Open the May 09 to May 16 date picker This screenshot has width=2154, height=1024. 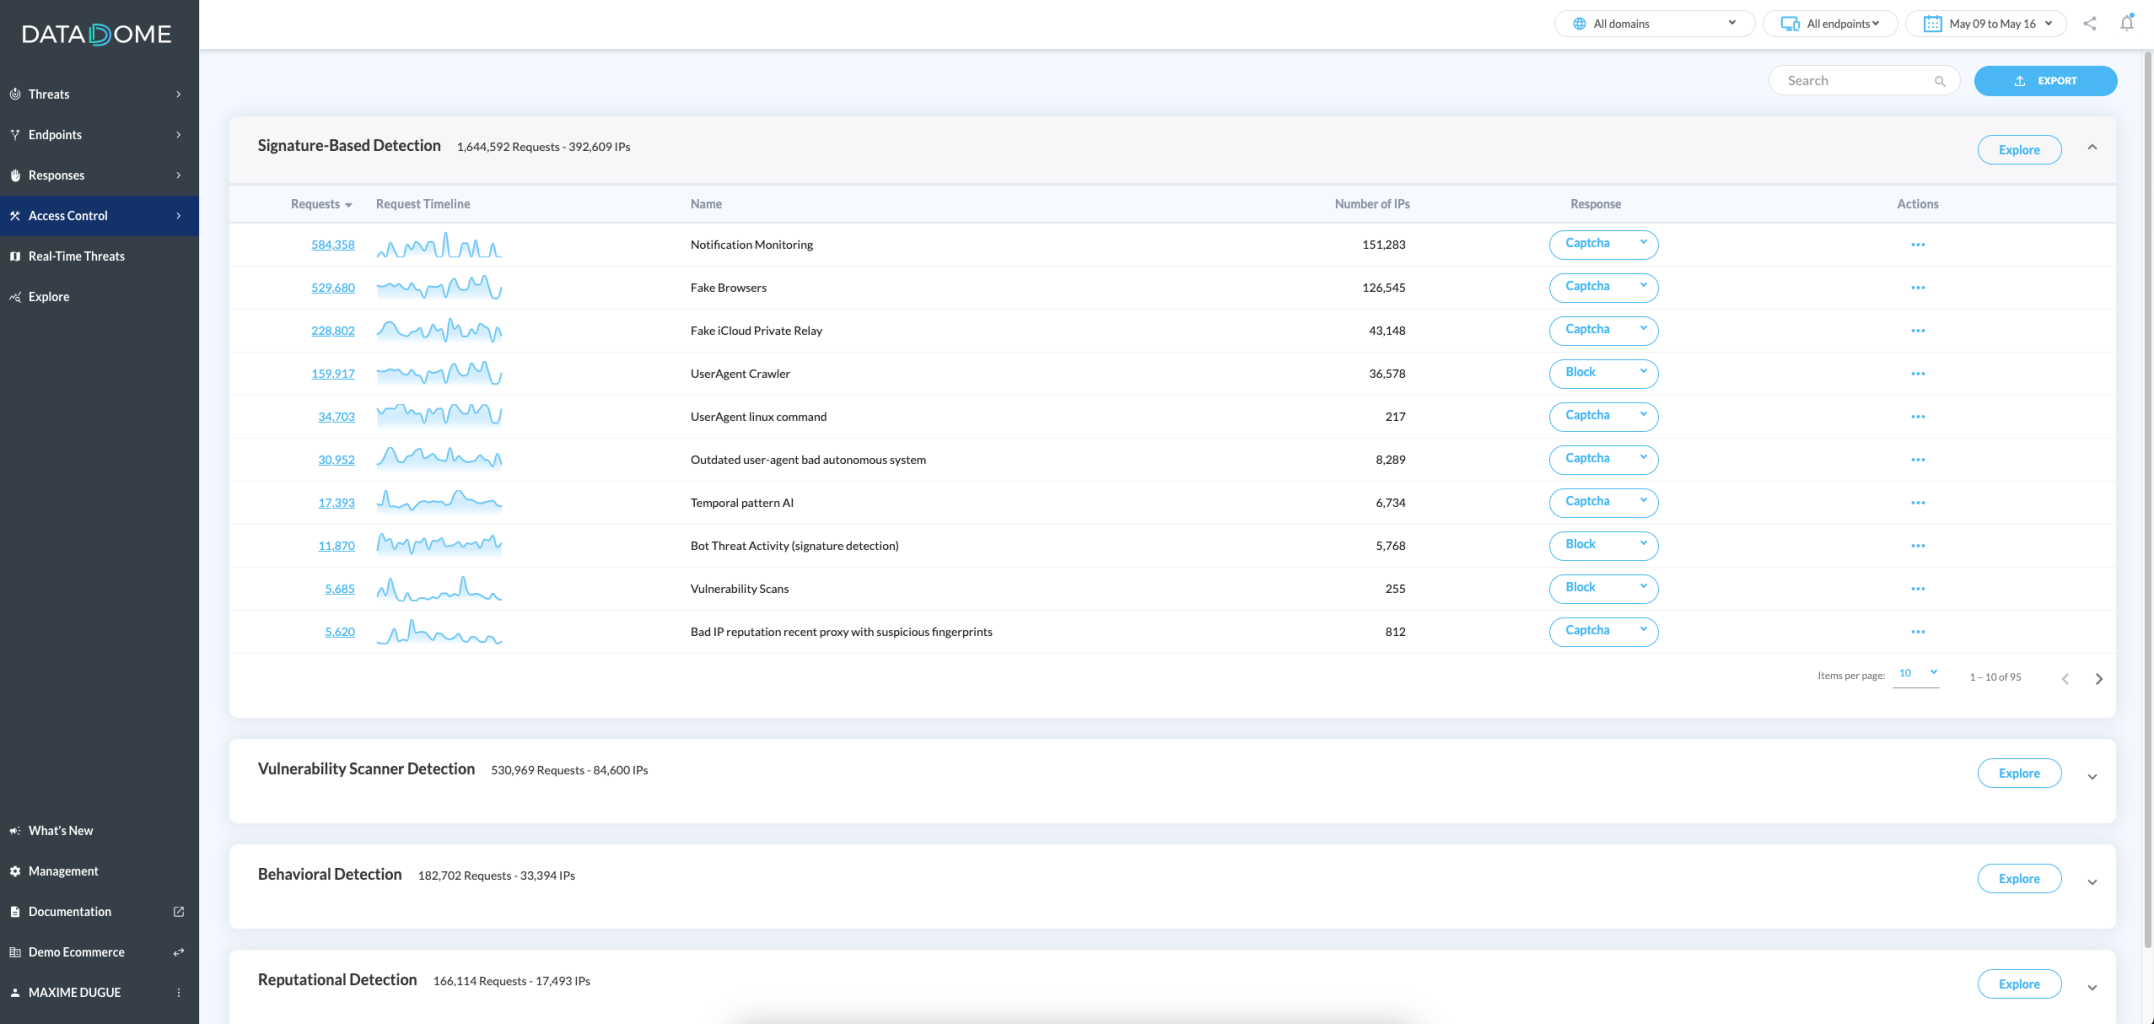tap(1986, 24)
